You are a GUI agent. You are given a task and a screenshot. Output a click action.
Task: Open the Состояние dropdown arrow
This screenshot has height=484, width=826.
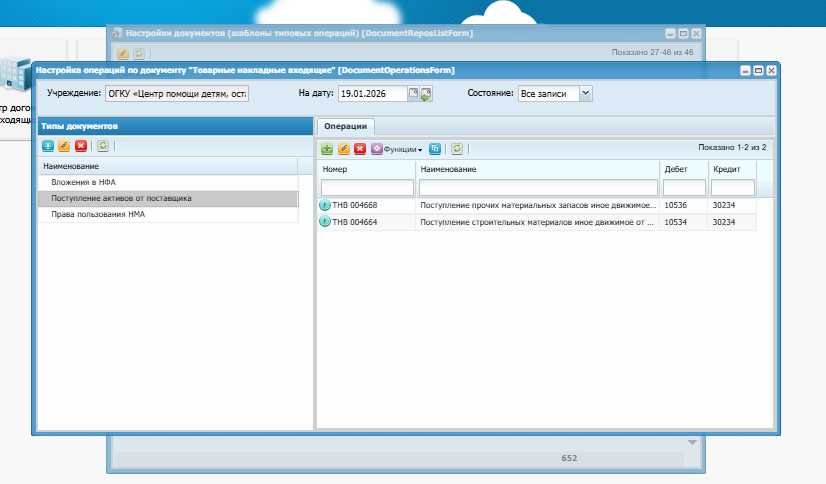585,93
